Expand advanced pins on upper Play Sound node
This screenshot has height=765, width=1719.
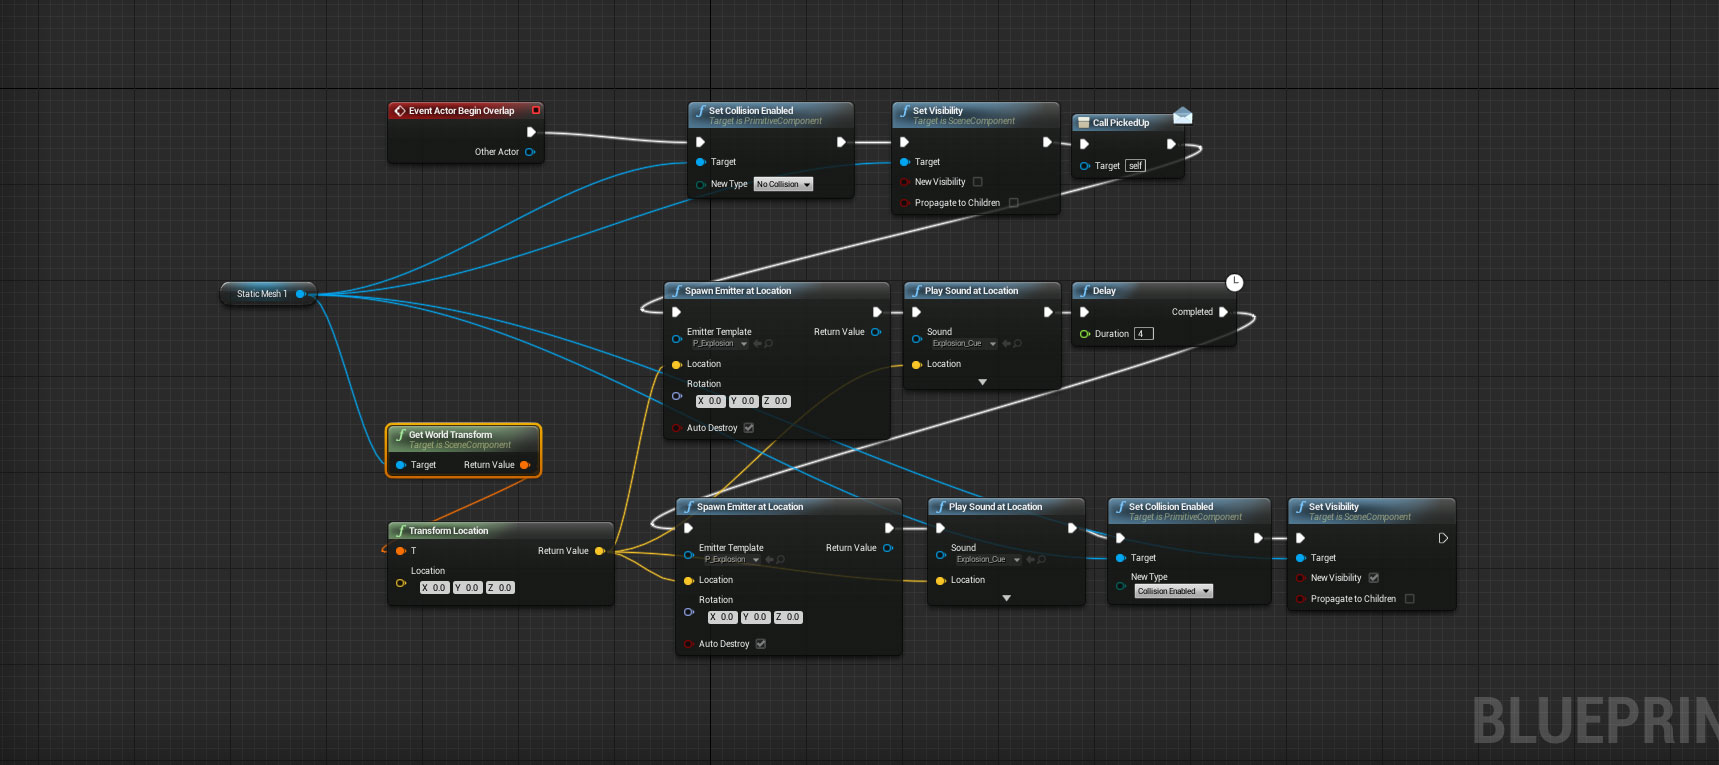coord(982,382)
